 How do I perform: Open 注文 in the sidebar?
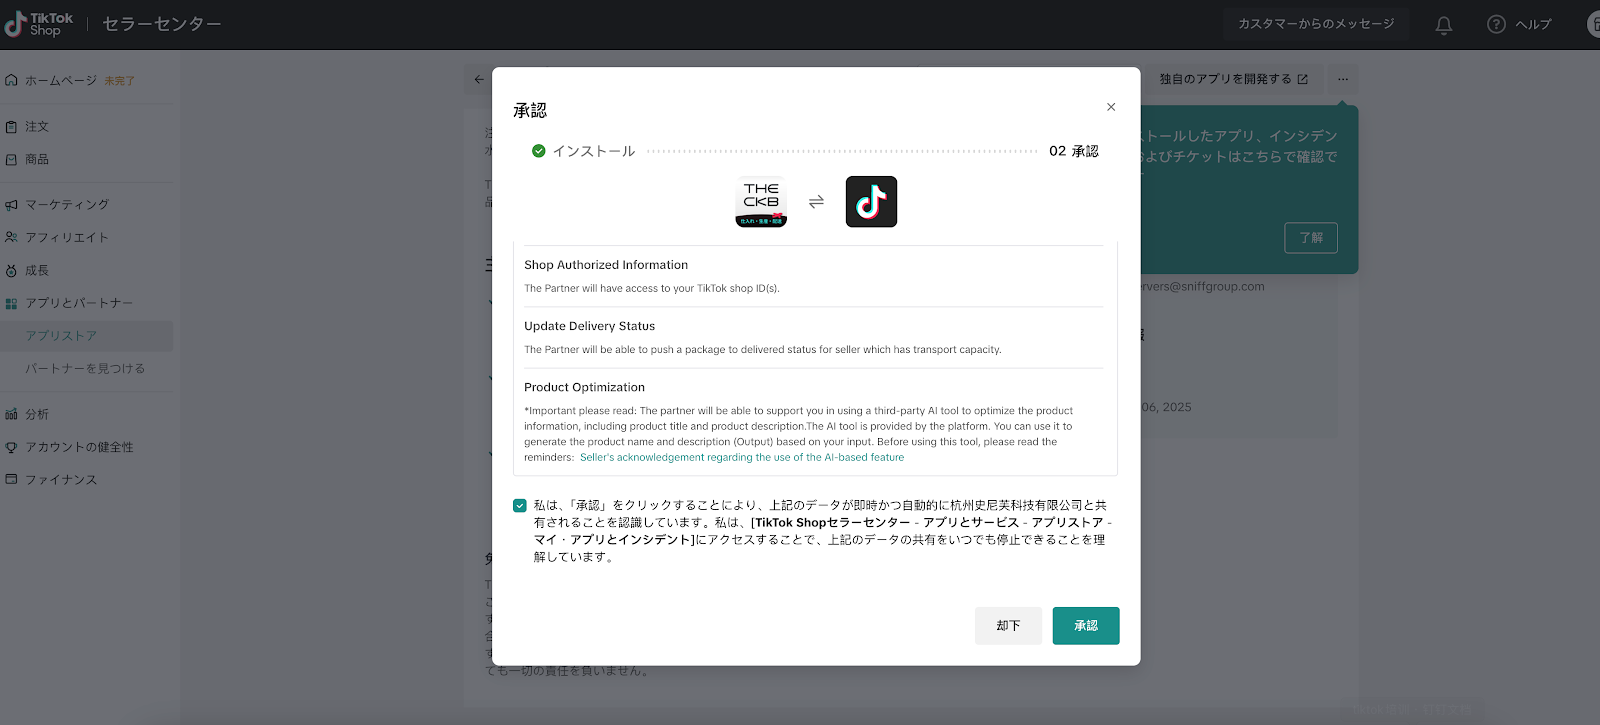[x=37, y=127]
